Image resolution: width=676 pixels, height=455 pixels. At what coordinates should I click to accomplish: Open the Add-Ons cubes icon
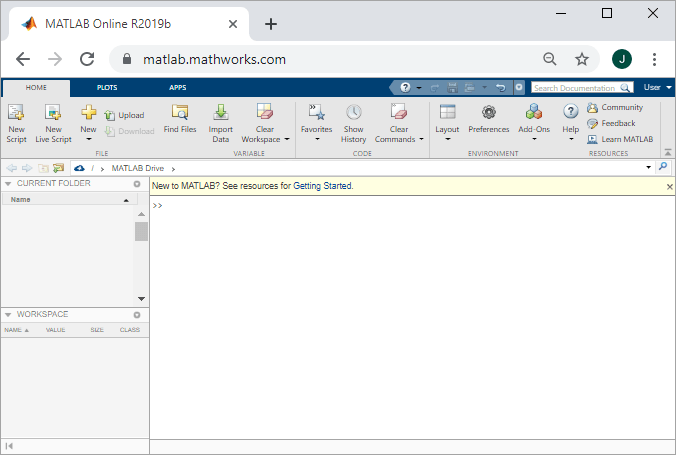tap(534, 112)
